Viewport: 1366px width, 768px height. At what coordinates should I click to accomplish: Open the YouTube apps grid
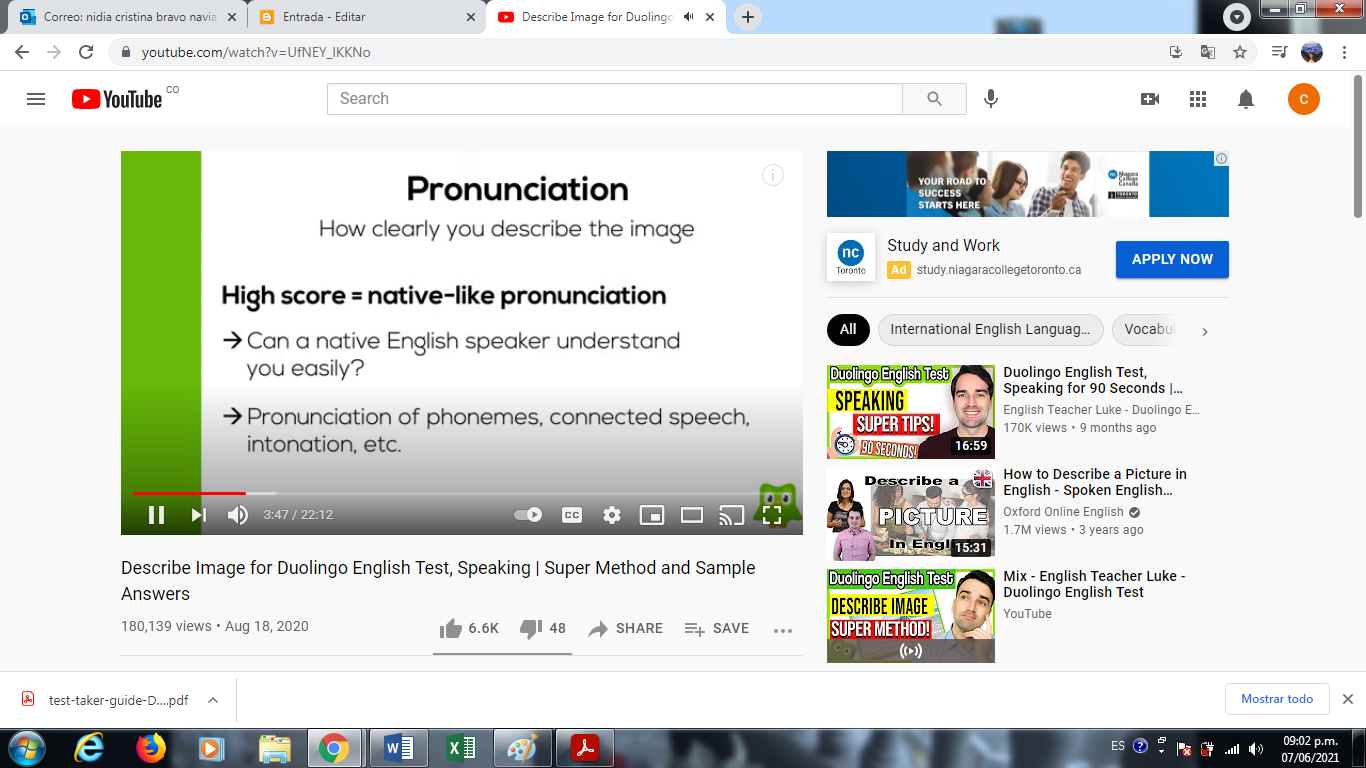tap(1198, 99)
